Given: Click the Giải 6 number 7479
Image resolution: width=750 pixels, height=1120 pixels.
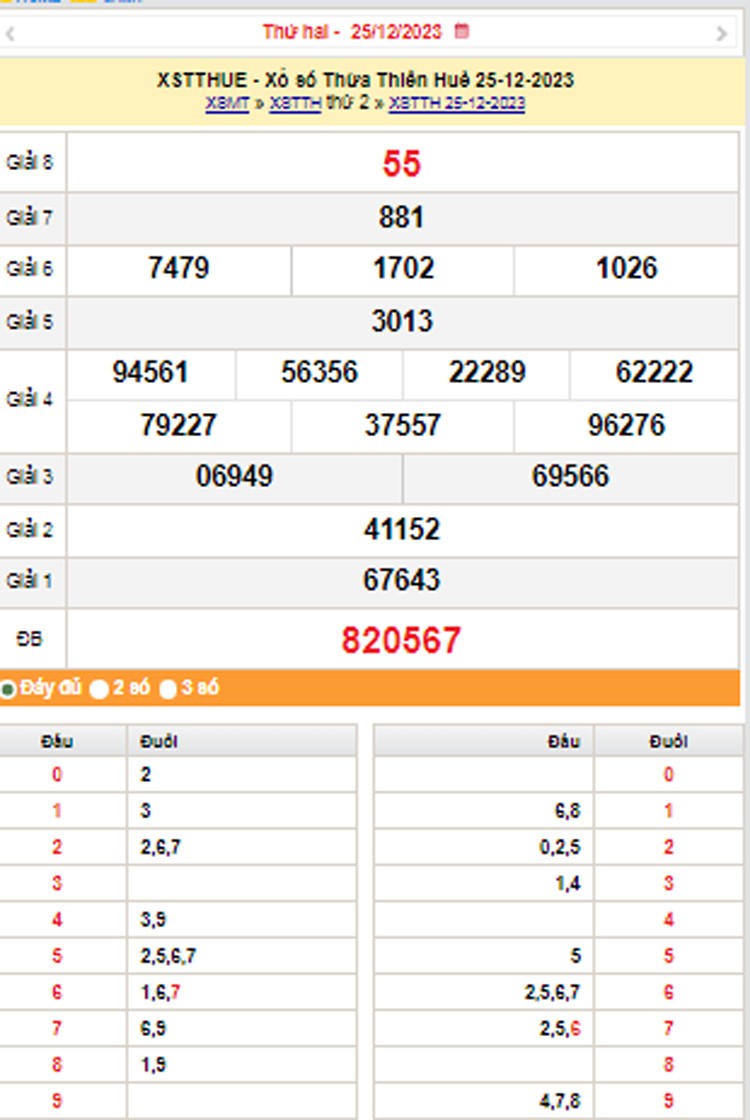Looking at the screenshot, I should pos(178,268).
